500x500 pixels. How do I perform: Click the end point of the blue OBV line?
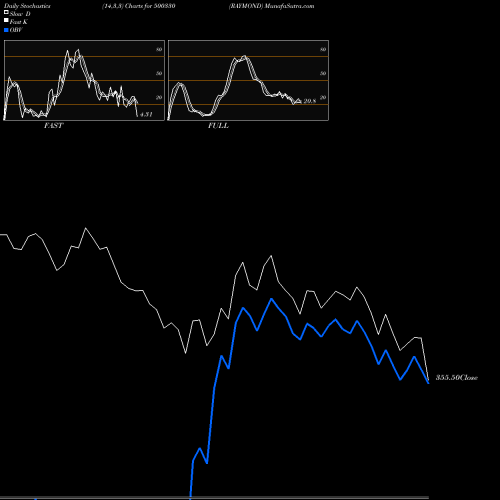[x=428, y=383]
